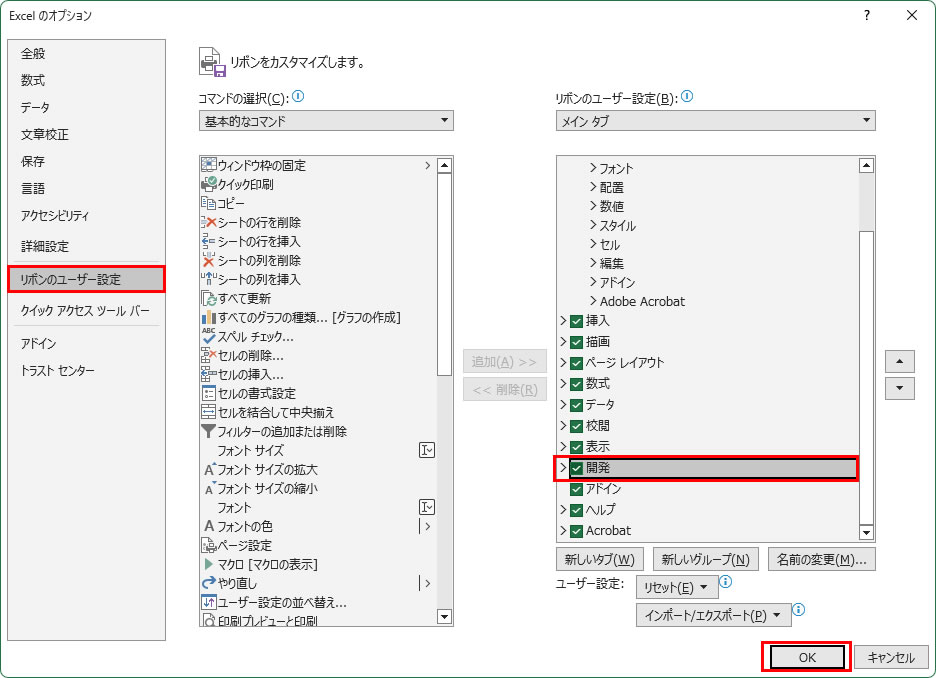Select the シートの行を挿入 icon

click(208, 241)
